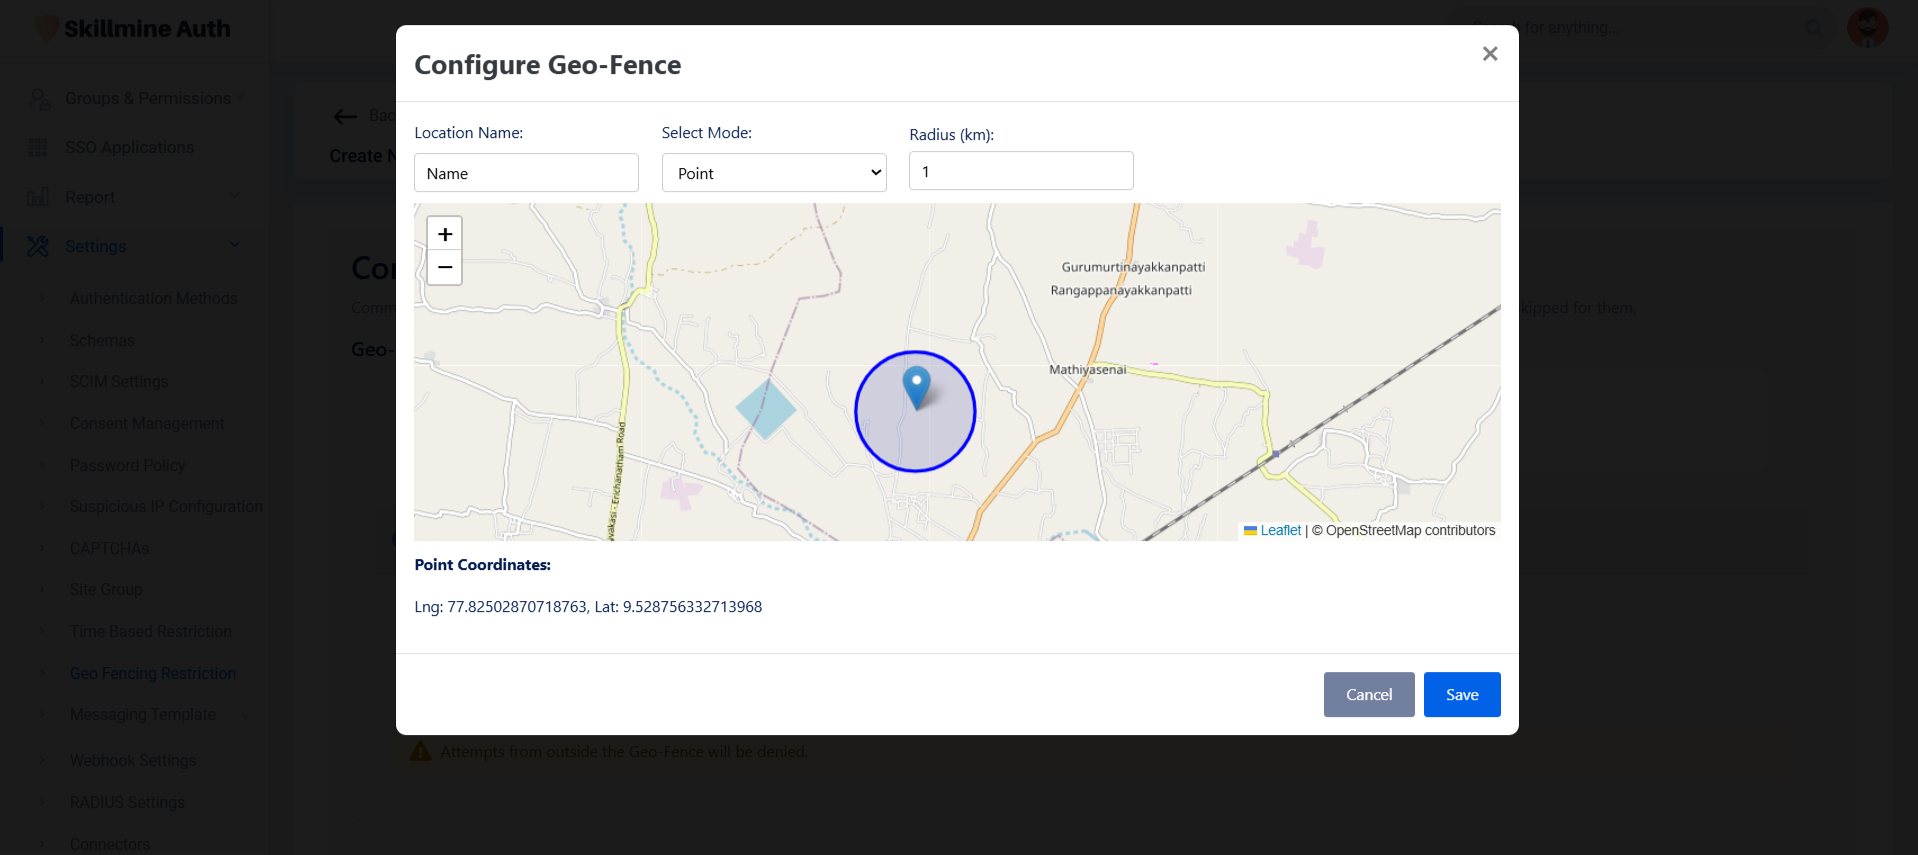Open Geo Fencing Restriction settings item
1918x855 pixels.
[x=153, y=673]
